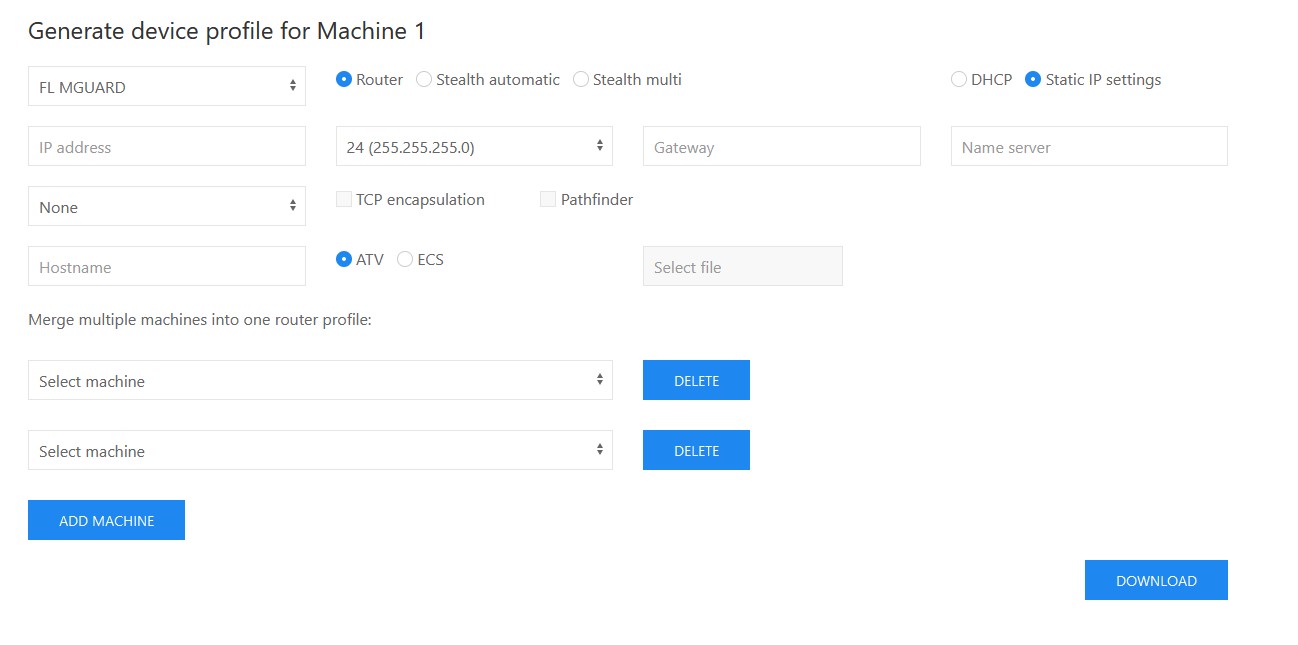Click the DOWNLOAD button
Viewport: 1298px width, 645px height.
(x=1156, y=581)
